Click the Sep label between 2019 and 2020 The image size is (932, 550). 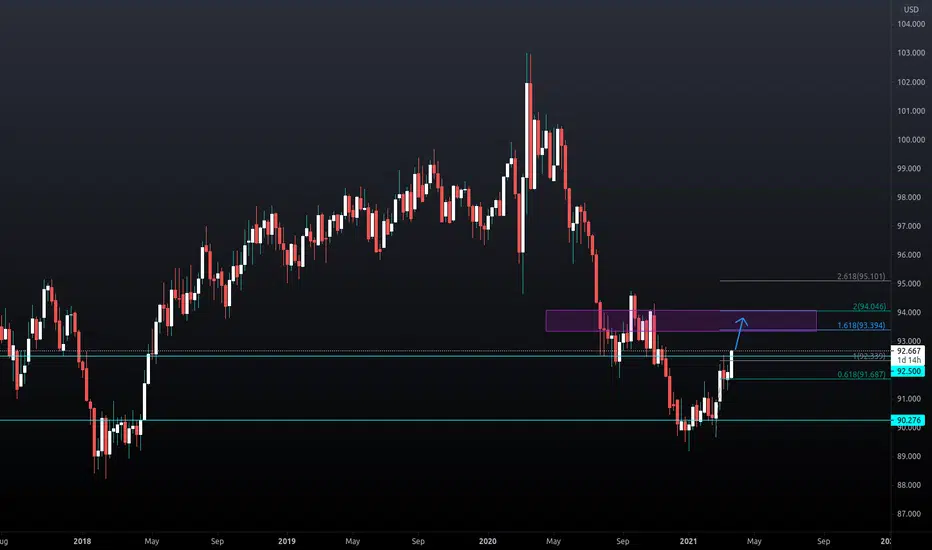pos(418,541)
